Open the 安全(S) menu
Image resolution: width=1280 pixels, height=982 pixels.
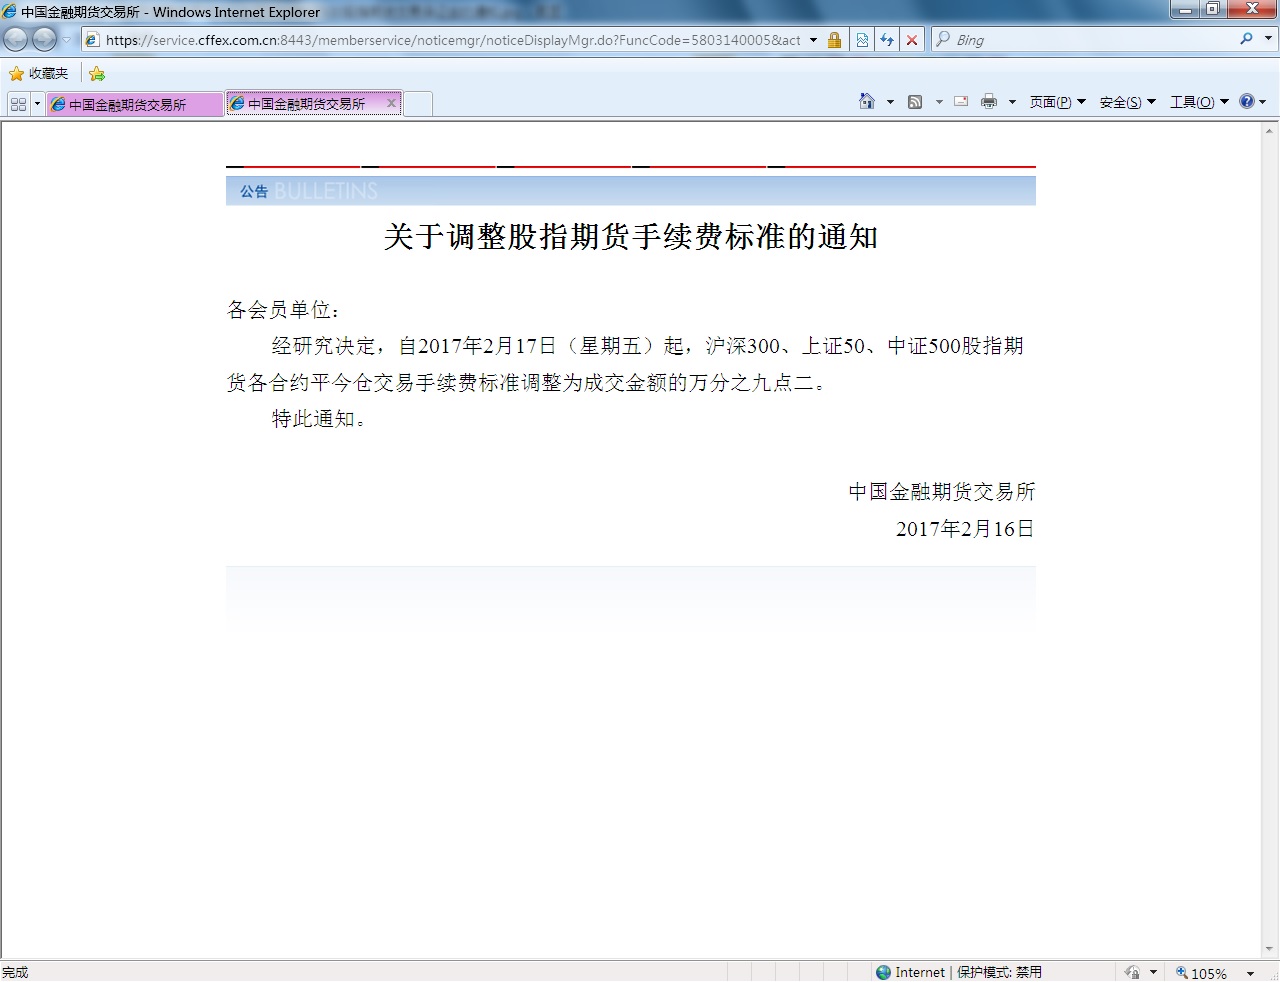pyautogui.click(x=1127, y=102)
